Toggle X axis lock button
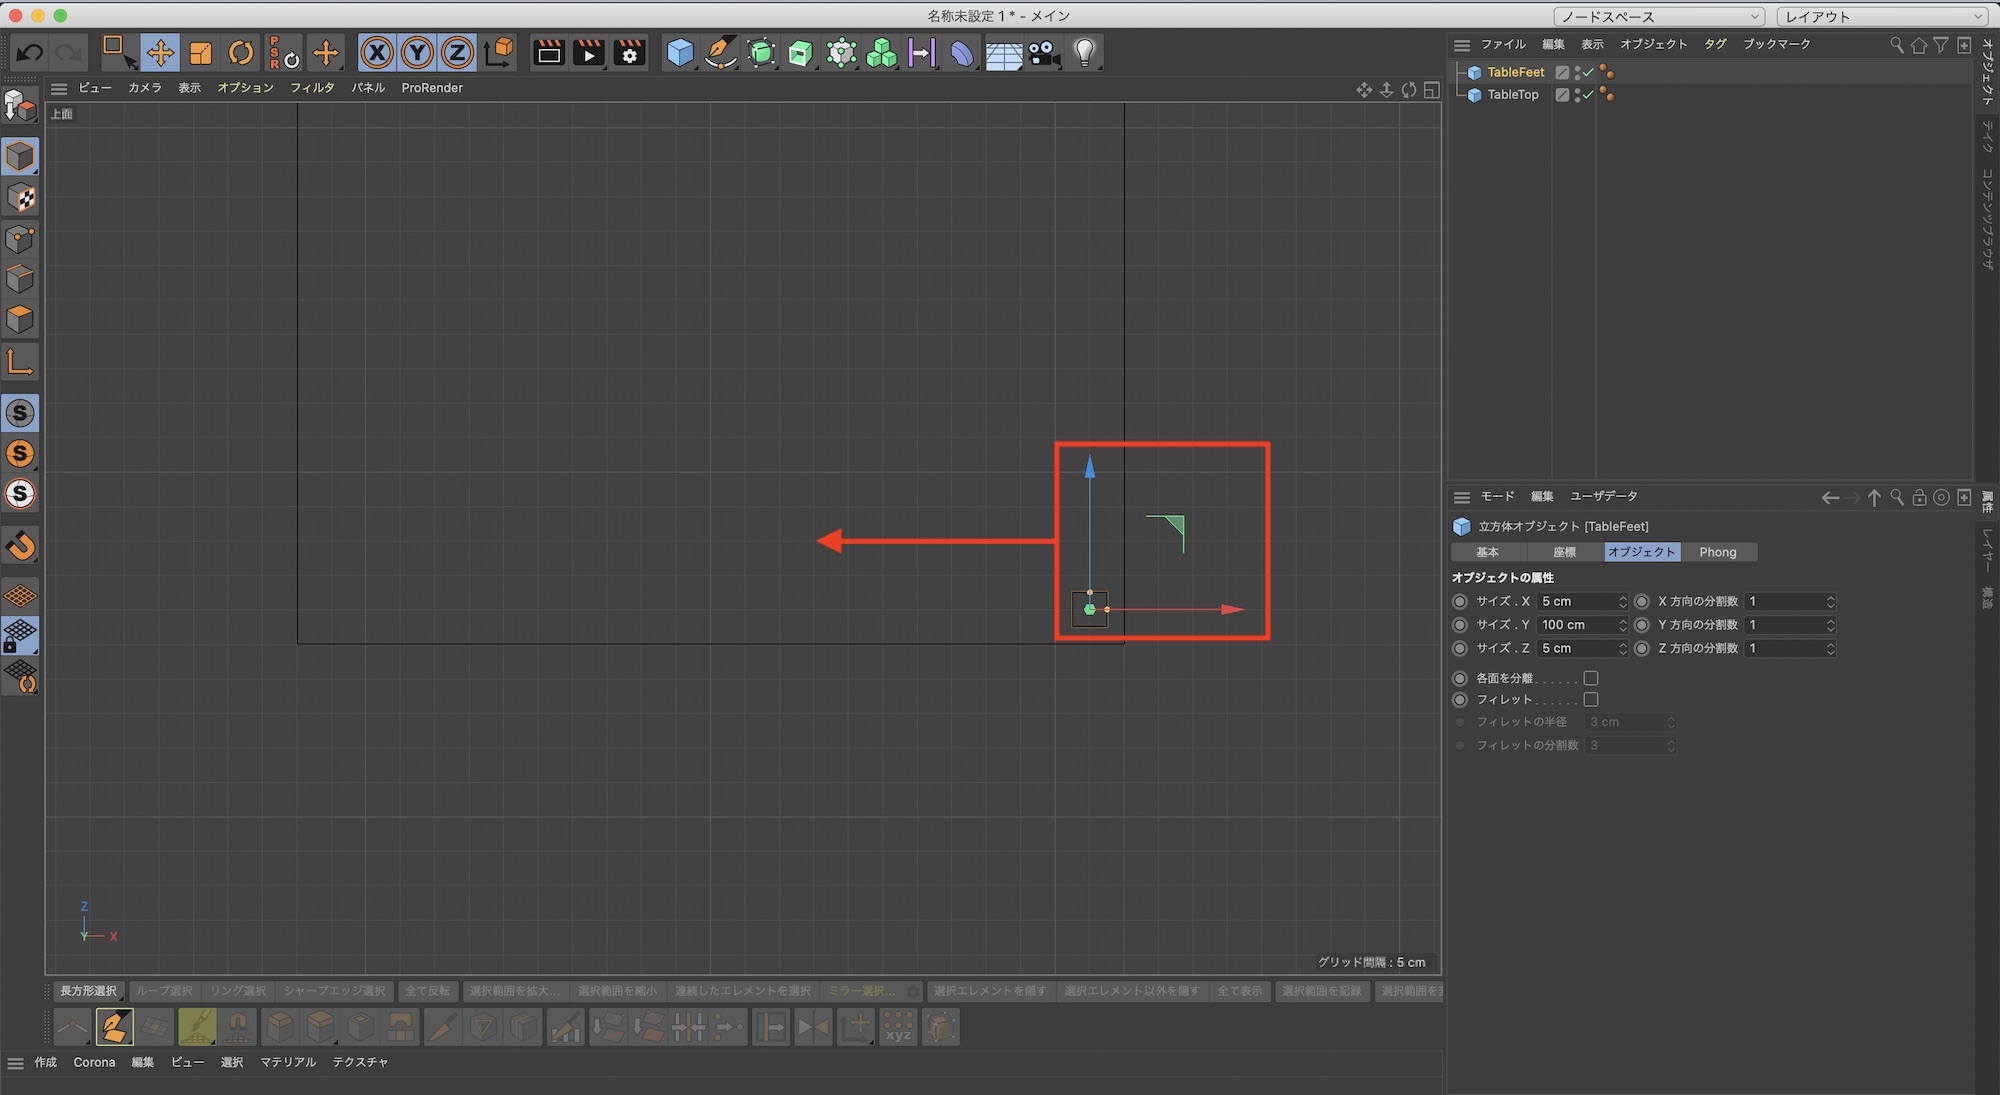 (x=377, y=53)
